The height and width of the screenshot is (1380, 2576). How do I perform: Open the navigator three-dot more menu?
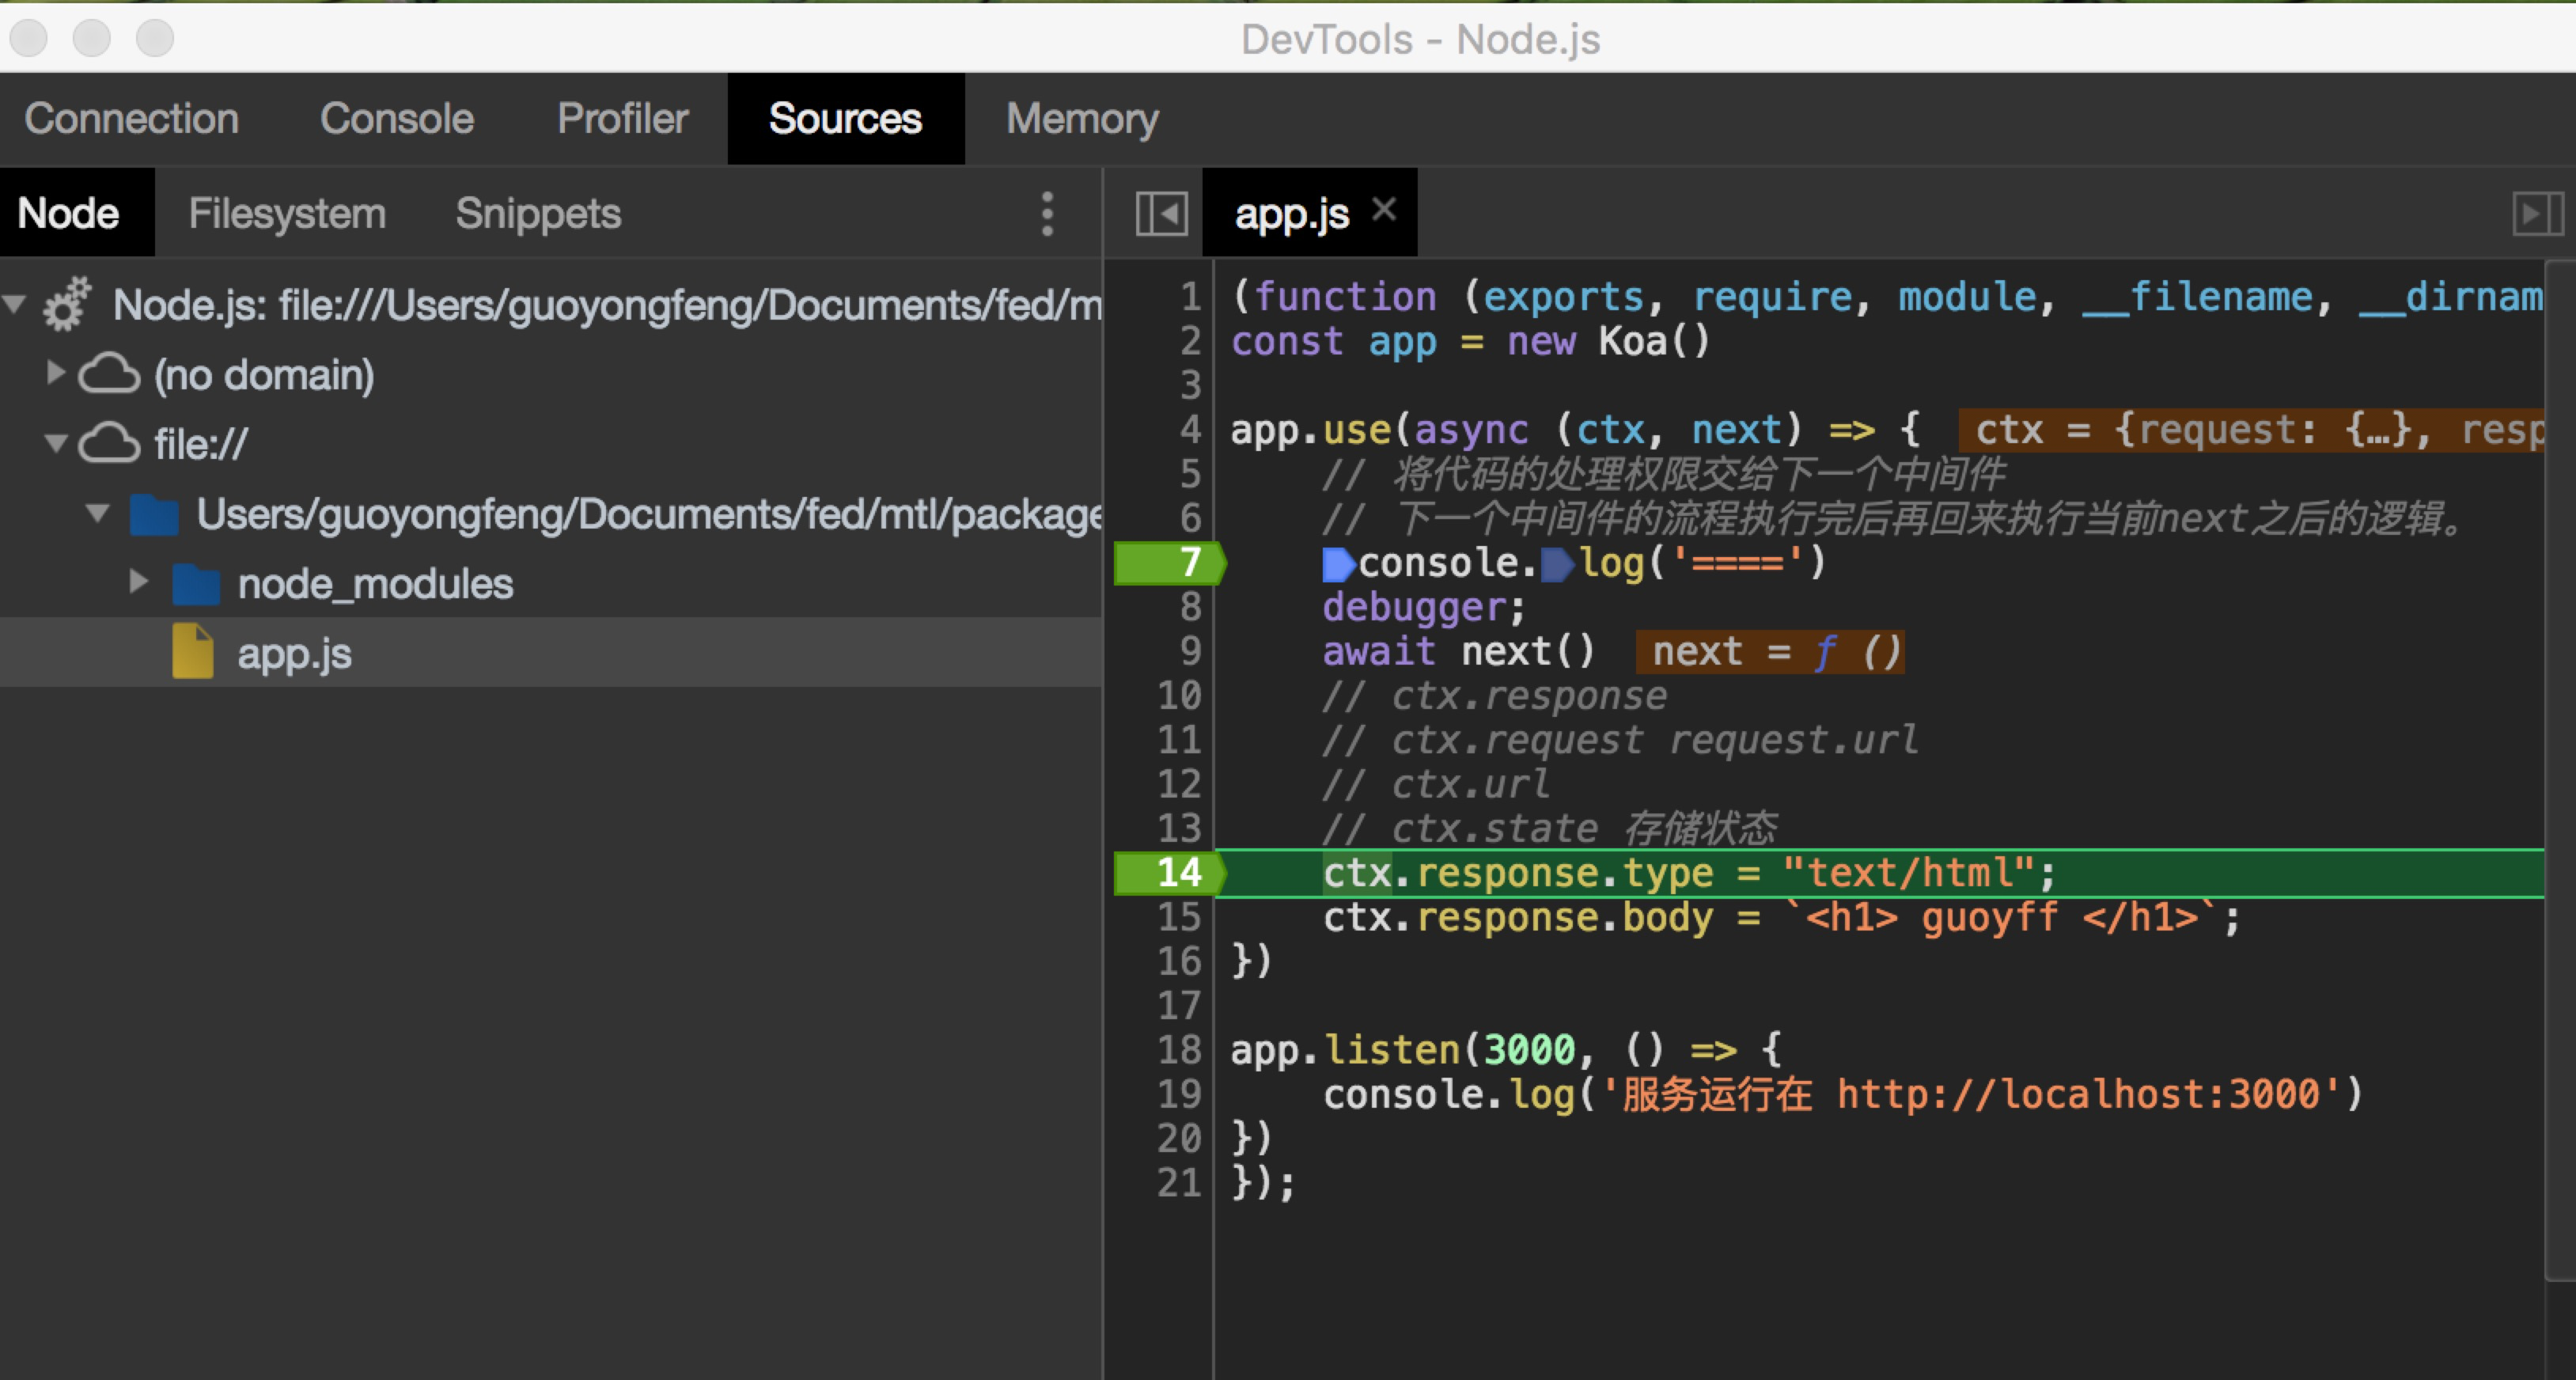pyautogui.click(x=1047, y=214)
